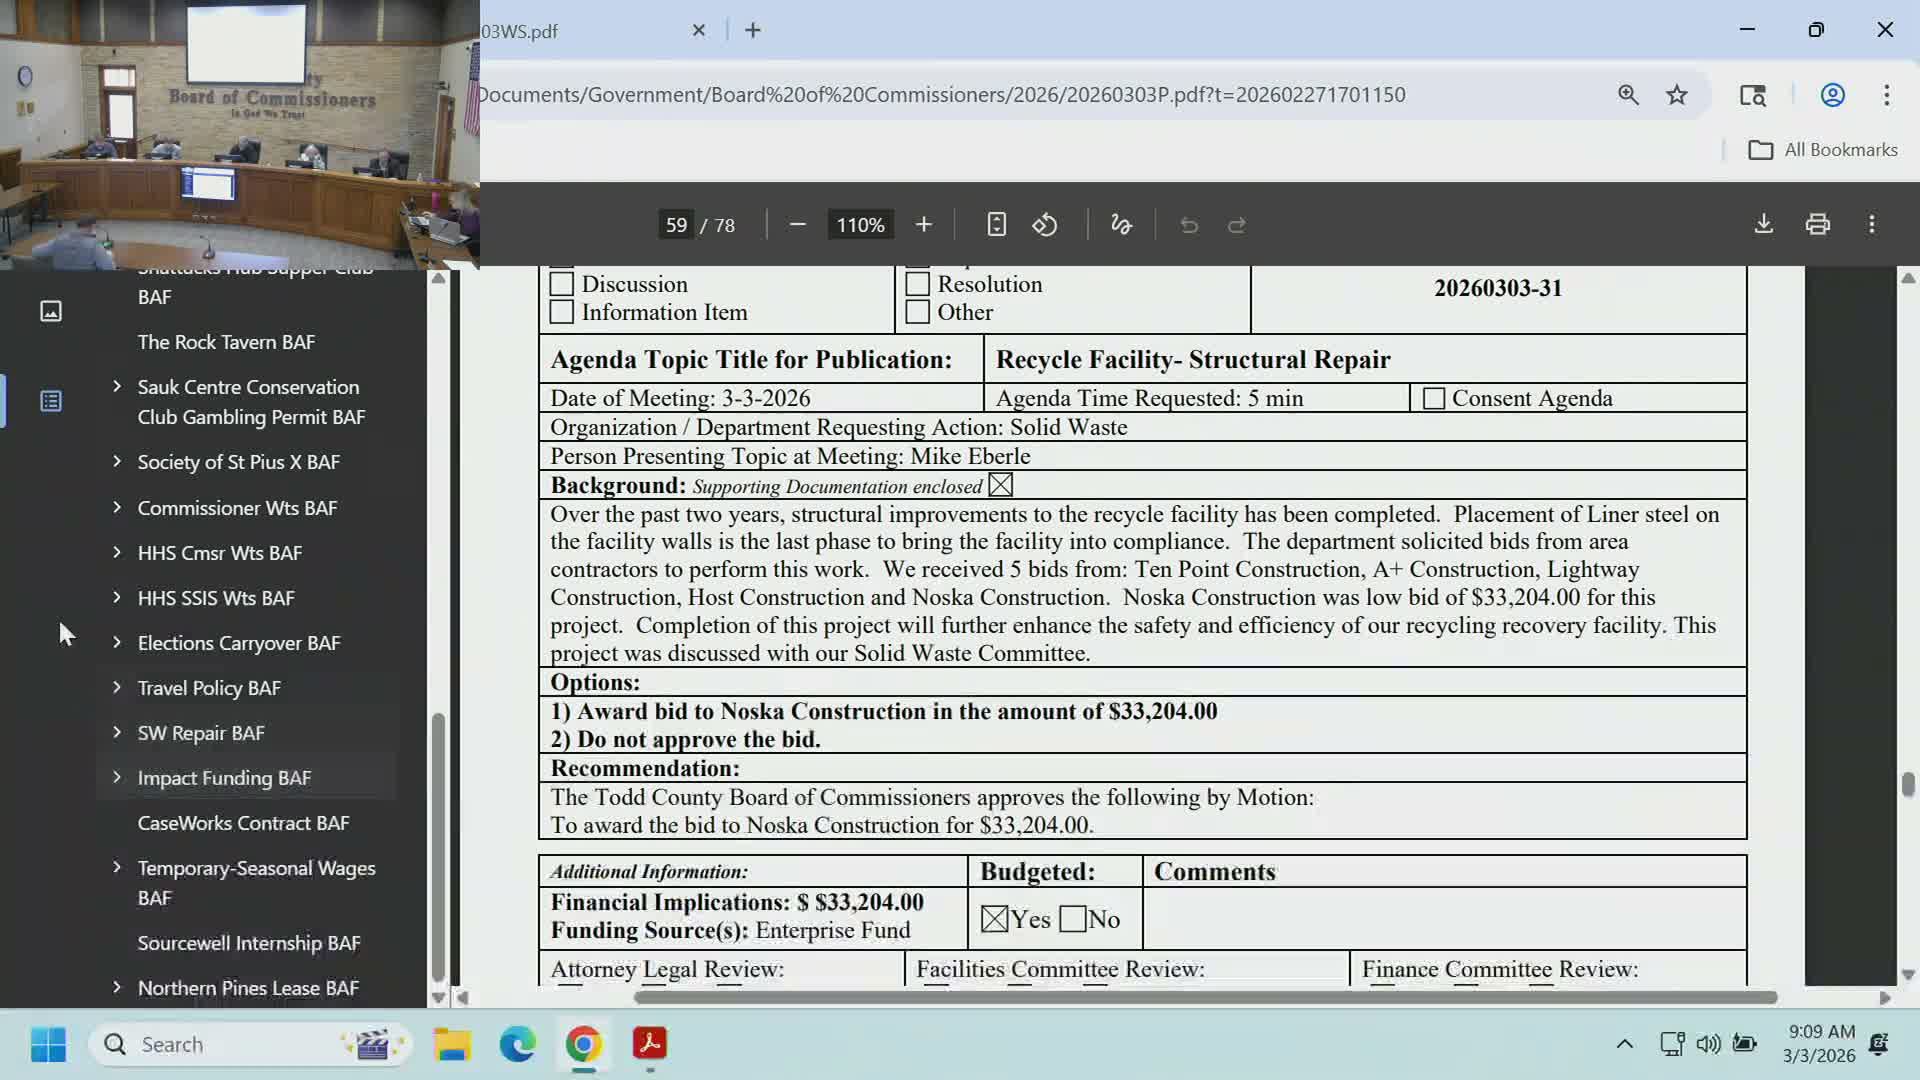Screen dimensions: 1920x1080
Task: Undo the last annotation
Action: point(1188,224)
